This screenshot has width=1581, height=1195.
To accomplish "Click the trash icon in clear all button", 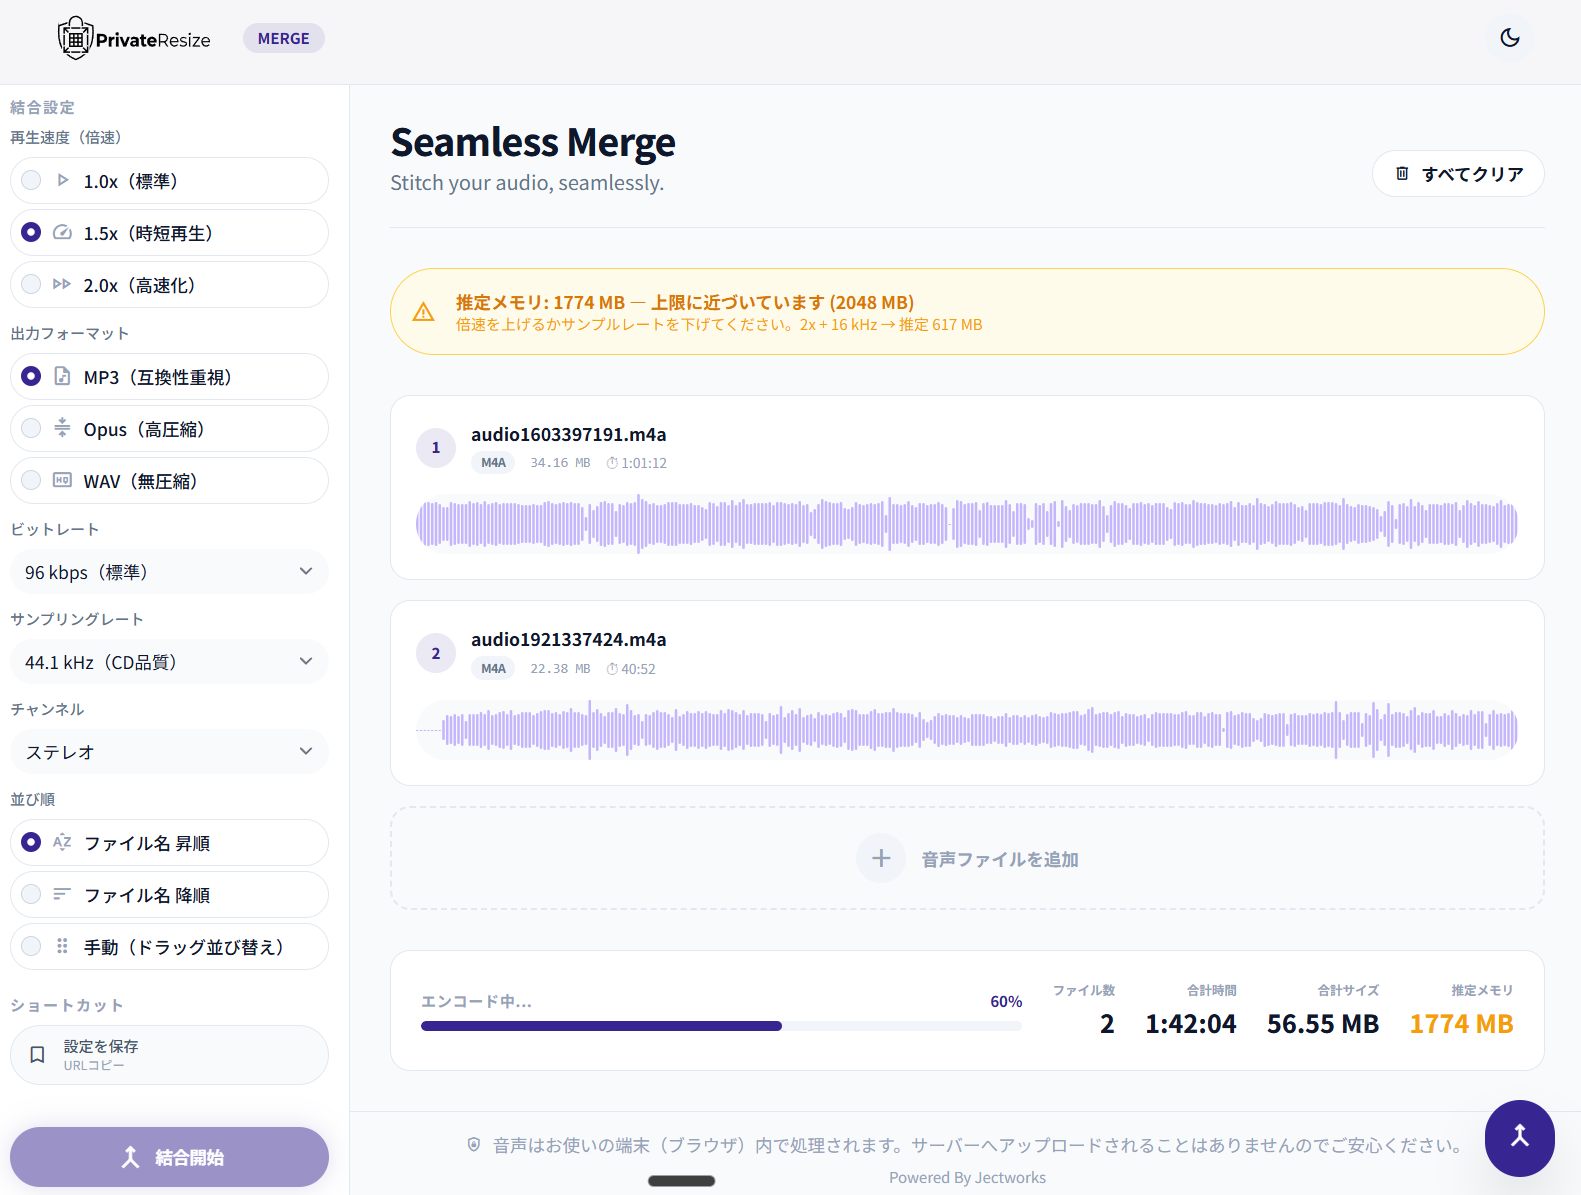I will (x=1402, y=173).
